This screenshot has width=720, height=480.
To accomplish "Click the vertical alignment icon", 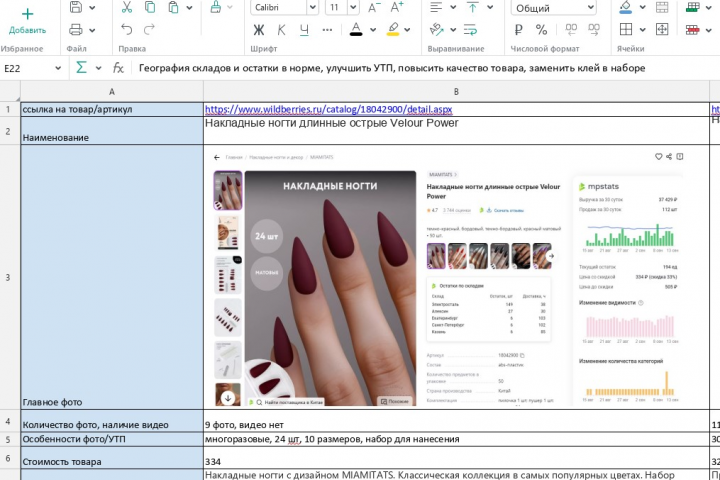I will coord(472,7).
